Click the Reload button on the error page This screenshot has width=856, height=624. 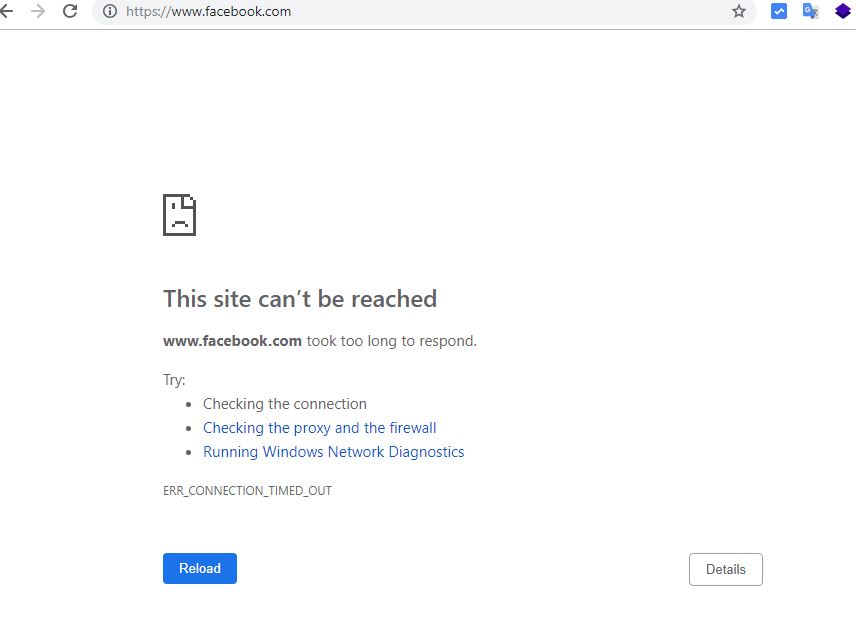click(x=199, y=568)
